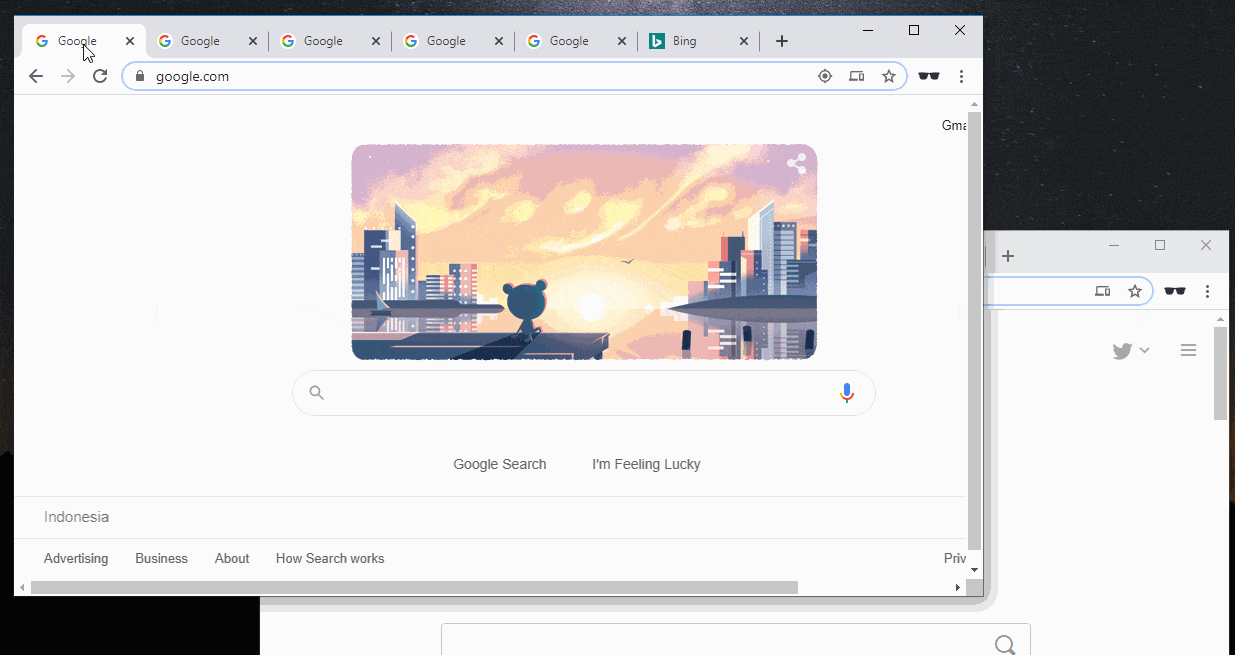1235x655 pixels.
Task: Open the Advertising footer link
Action: (76, 559)
